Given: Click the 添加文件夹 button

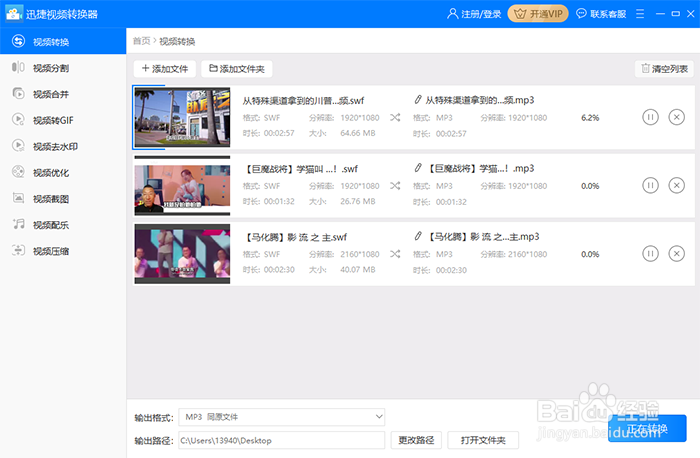Looking at the screenshot, I should point(237,69).
